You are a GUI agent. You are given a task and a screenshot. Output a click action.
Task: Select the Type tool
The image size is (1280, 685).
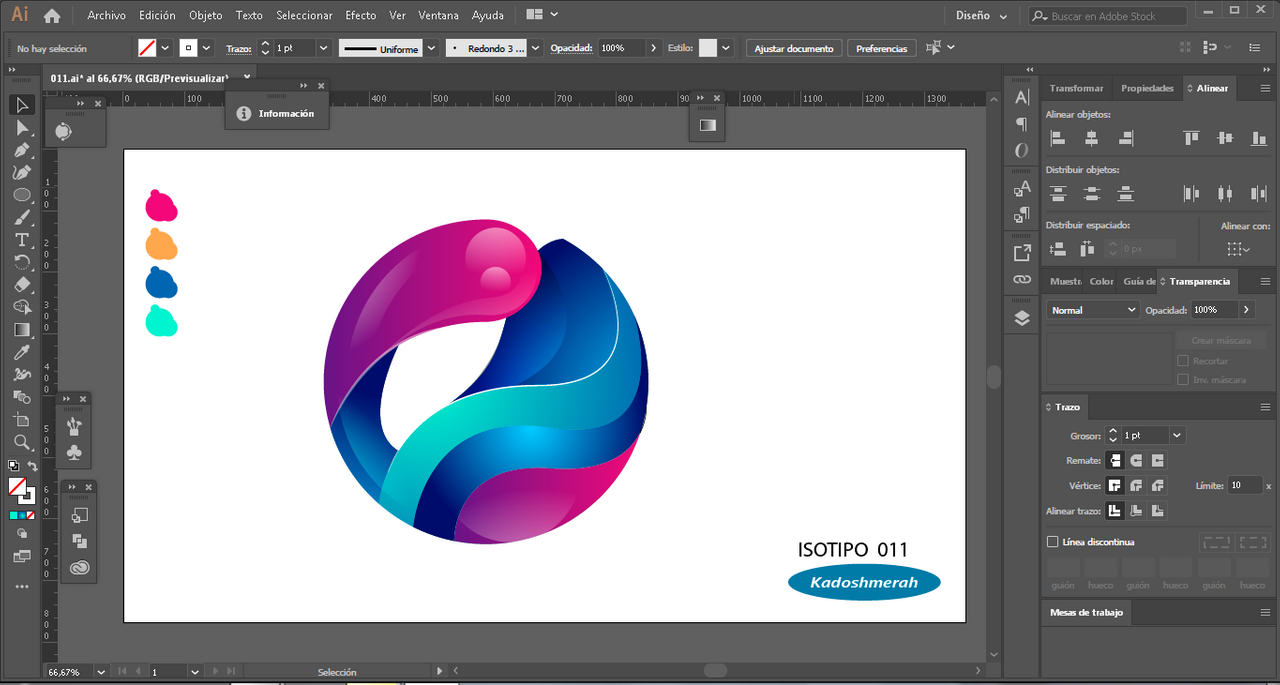click(x=22, y=240)
